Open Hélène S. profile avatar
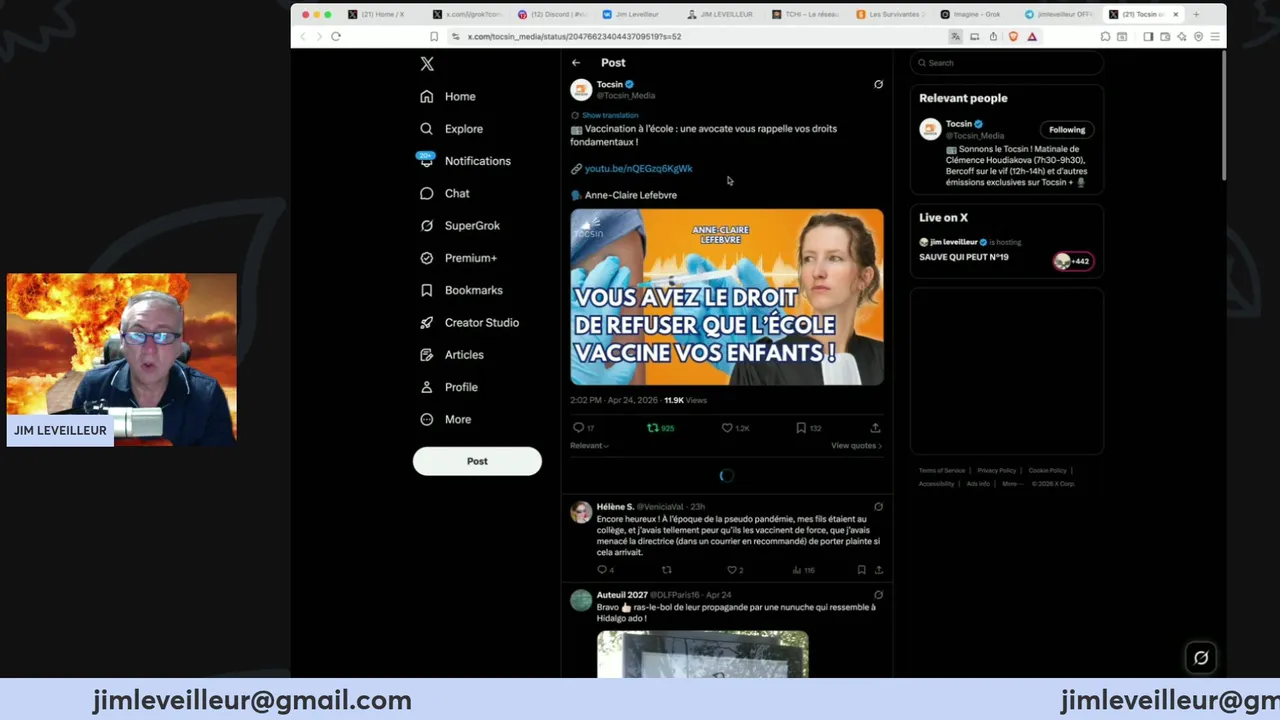Image resolution: width=1280 pixels, height=720 pixels. 581,513
